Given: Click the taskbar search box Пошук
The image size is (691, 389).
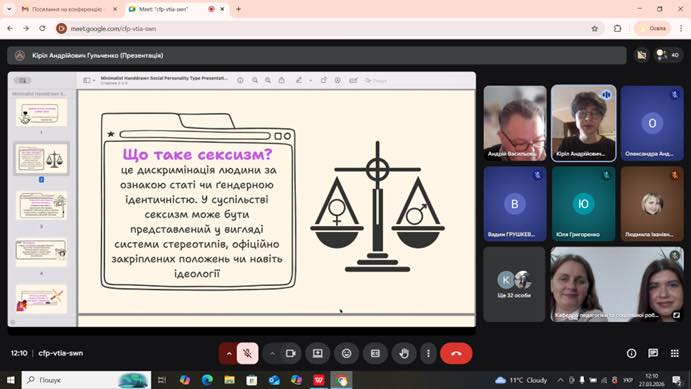Looking at the screenshot, I should [x=86, y=380].
